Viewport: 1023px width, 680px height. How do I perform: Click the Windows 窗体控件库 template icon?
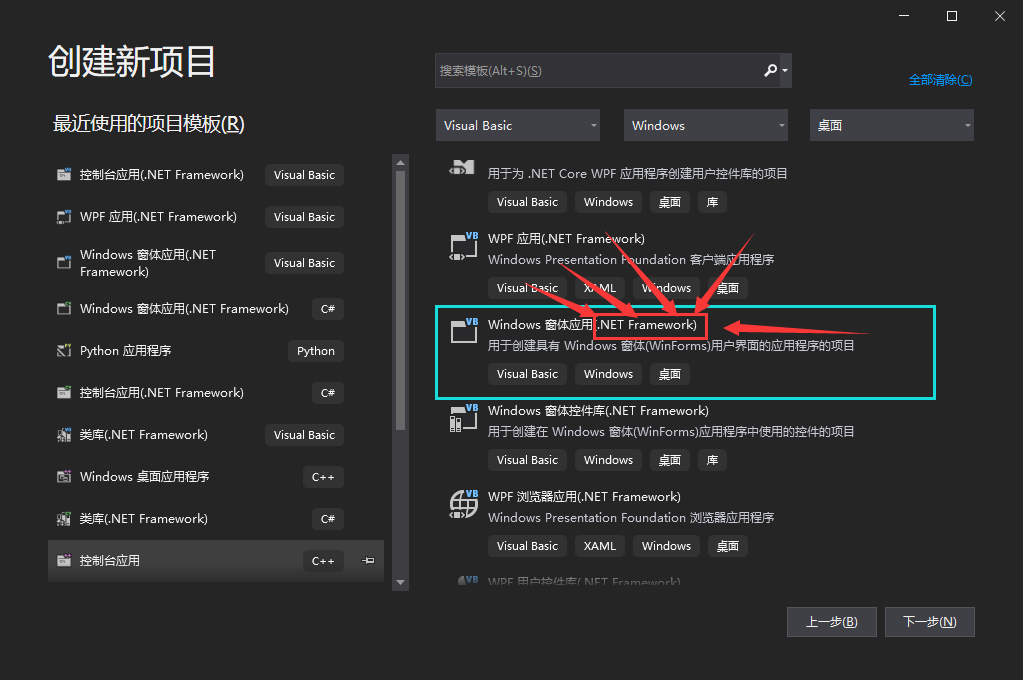(464, 418)
